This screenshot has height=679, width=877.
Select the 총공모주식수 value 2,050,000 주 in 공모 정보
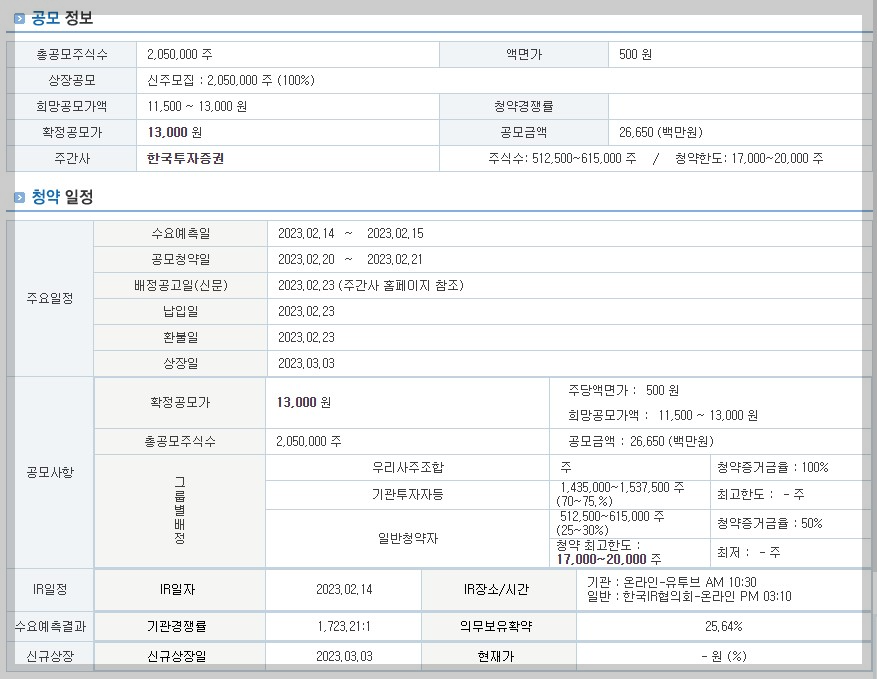click(180, 54)
